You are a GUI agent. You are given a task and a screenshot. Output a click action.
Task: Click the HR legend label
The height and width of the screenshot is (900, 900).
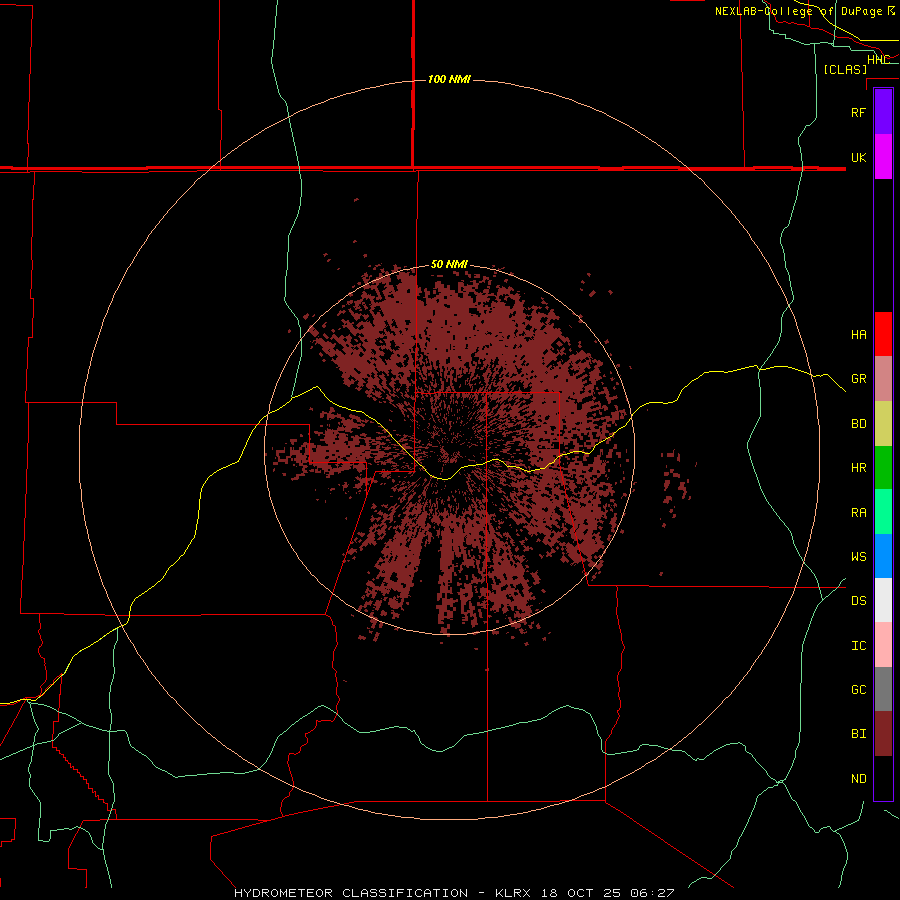pyautogui.click(x=858, y=468)
